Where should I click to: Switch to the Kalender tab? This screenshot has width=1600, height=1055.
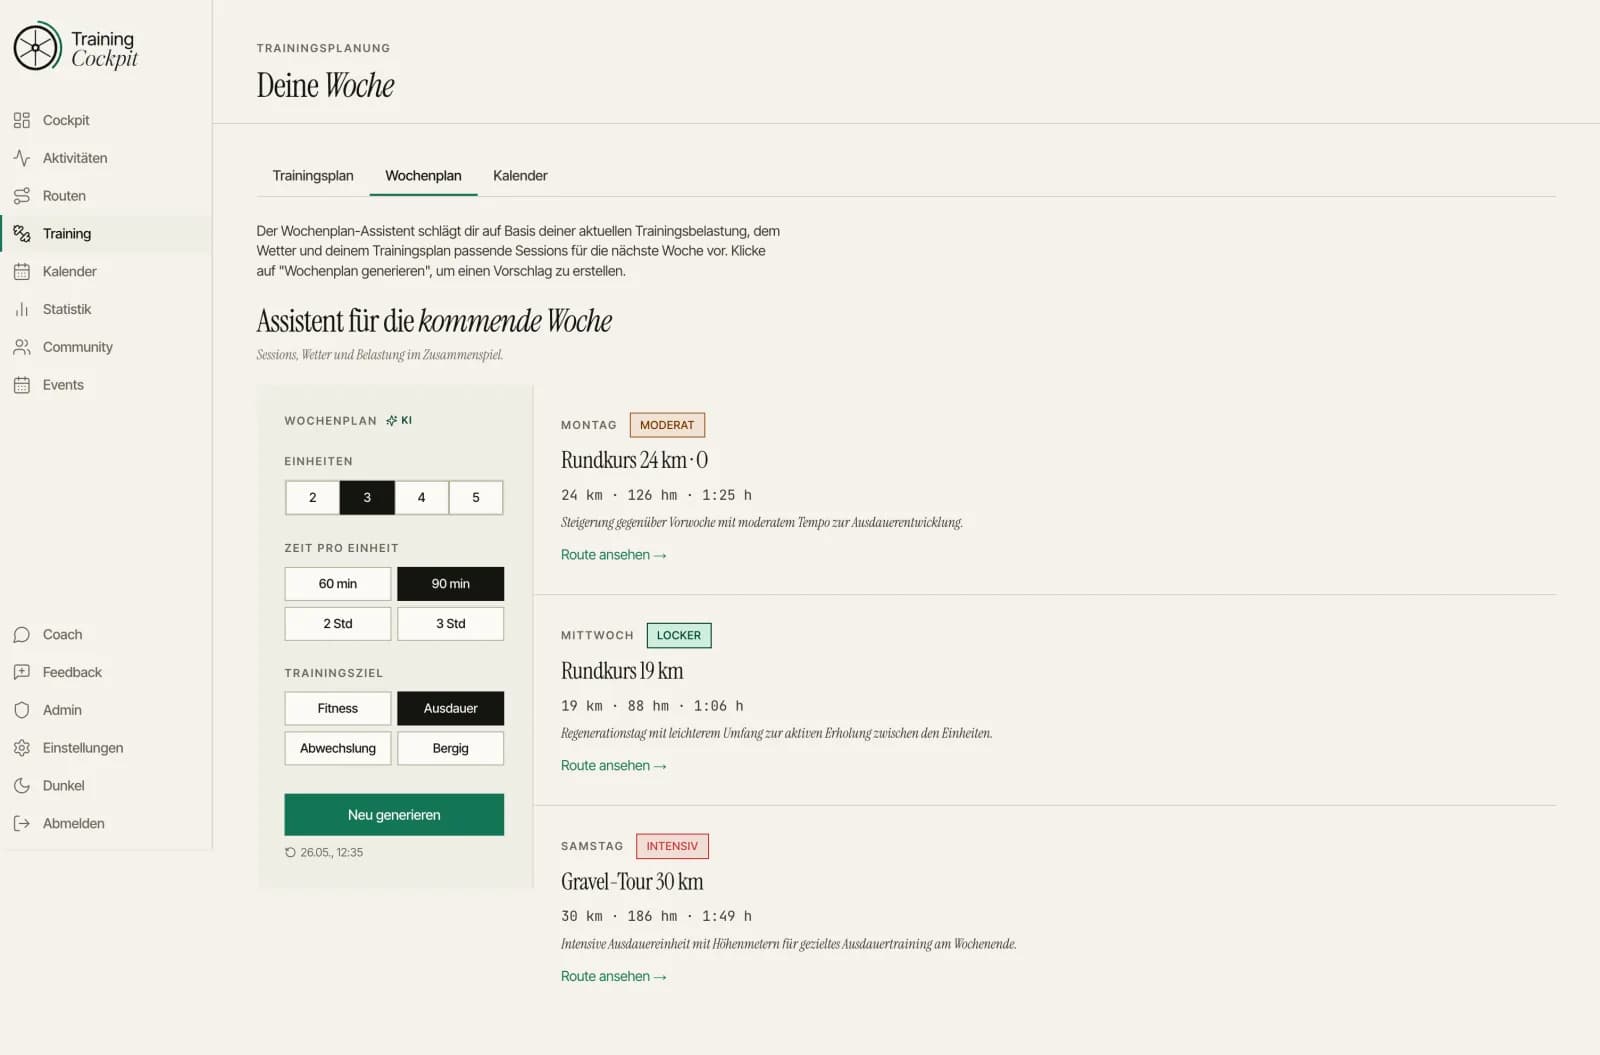[520, 176]
